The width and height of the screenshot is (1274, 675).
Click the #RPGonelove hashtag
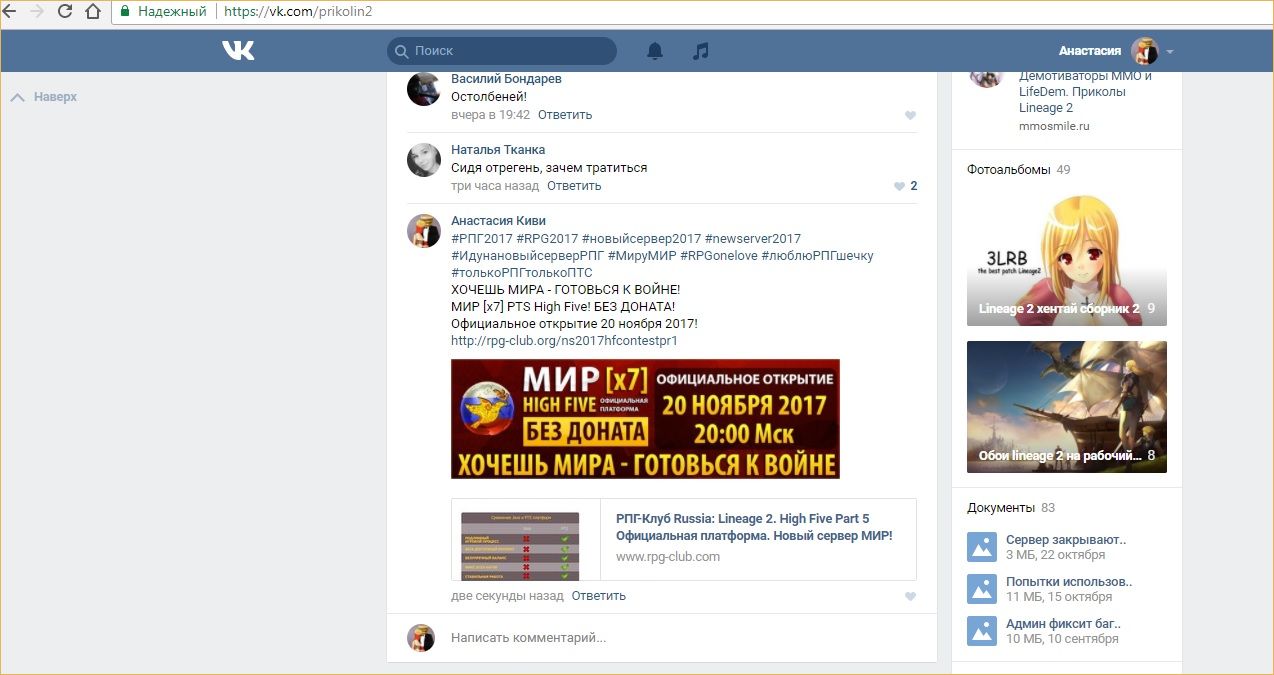click(x=719, y=256)
